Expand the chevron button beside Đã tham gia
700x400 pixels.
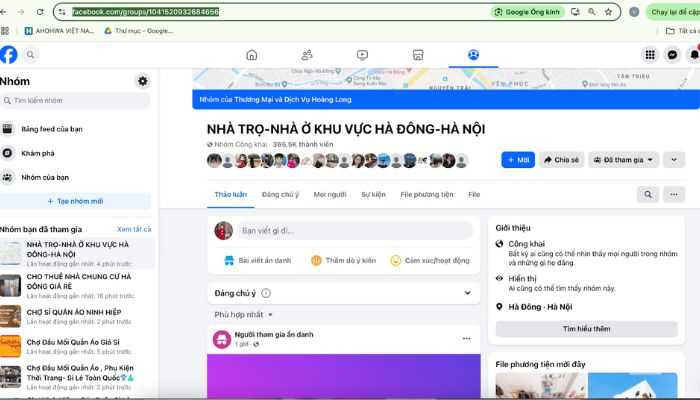(x=674, y=160)
